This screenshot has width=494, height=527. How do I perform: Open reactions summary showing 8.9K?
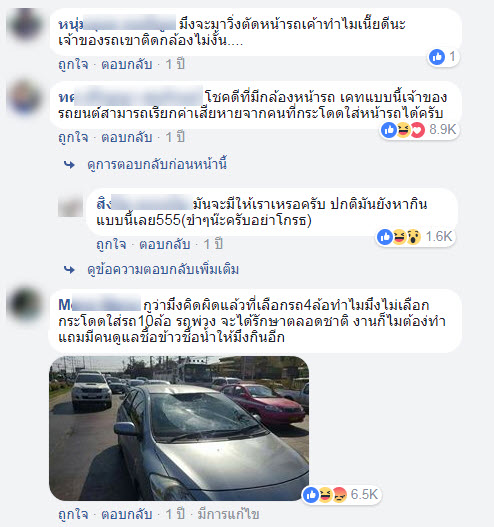click(x=419, y=129)
